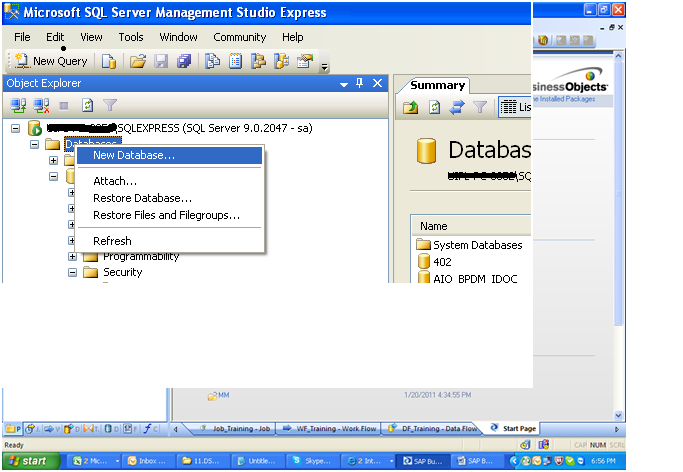The width and height of the screenshot is (683, 472).
Task: Collapse the Security folder node
Action: coord(72,273)
